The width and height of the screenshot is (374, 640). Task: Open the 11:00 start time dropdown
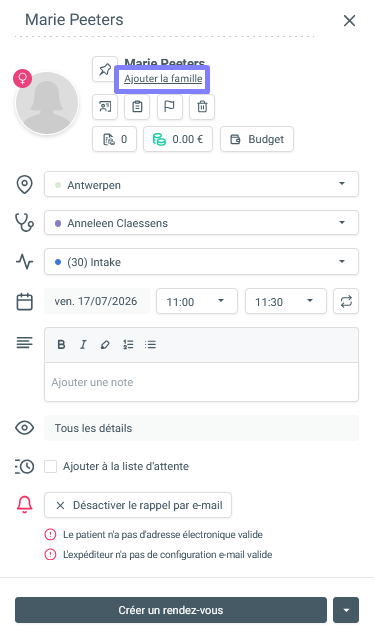tap(197, 301)
